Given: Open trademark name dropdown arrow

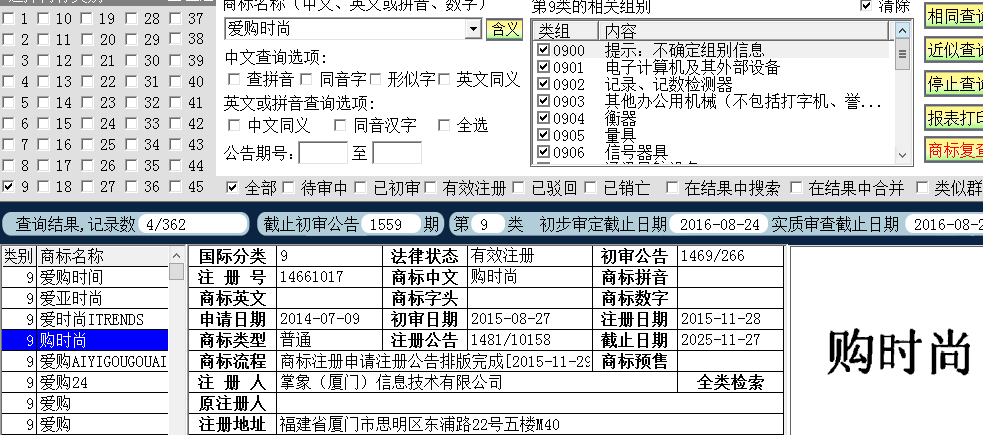Looking at the screenshot, I should (473, 29).
